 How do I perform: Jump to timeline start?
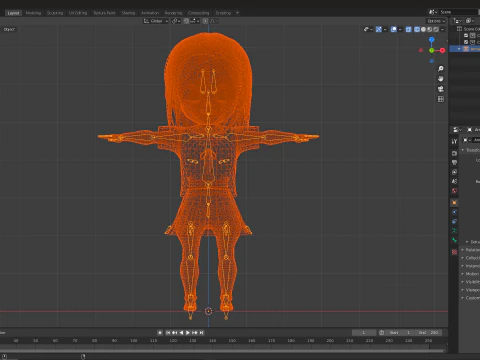[168, 332]
